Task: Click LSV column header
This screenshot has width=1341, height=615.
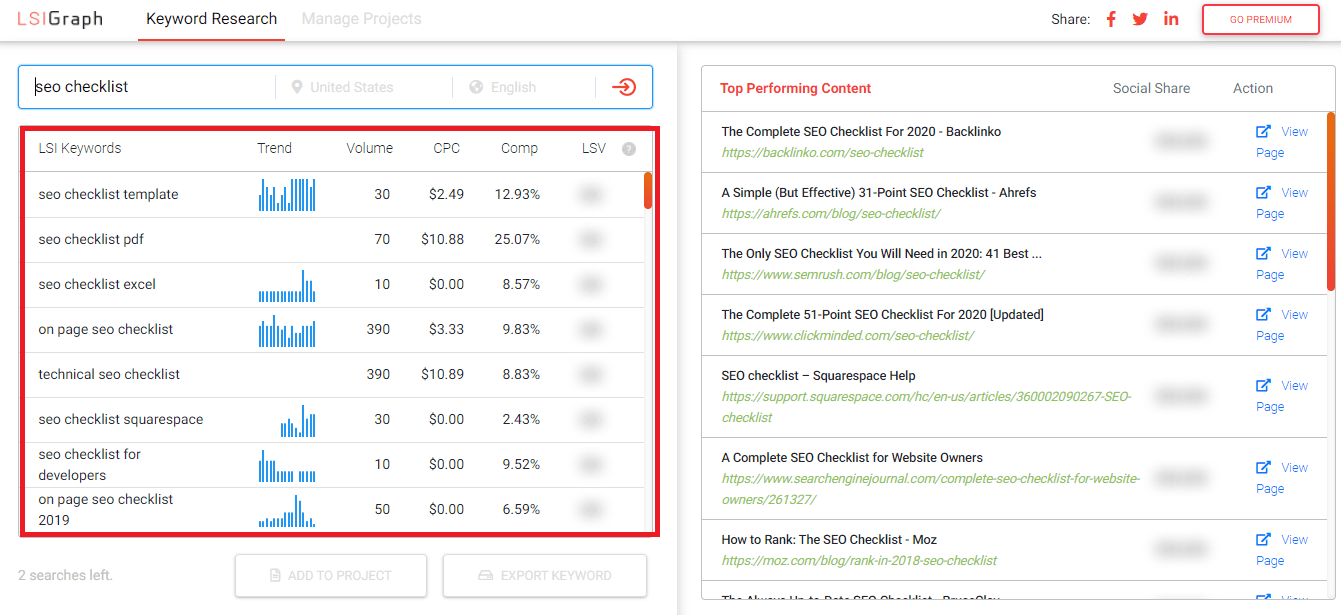Action: (x=594, y=148)
